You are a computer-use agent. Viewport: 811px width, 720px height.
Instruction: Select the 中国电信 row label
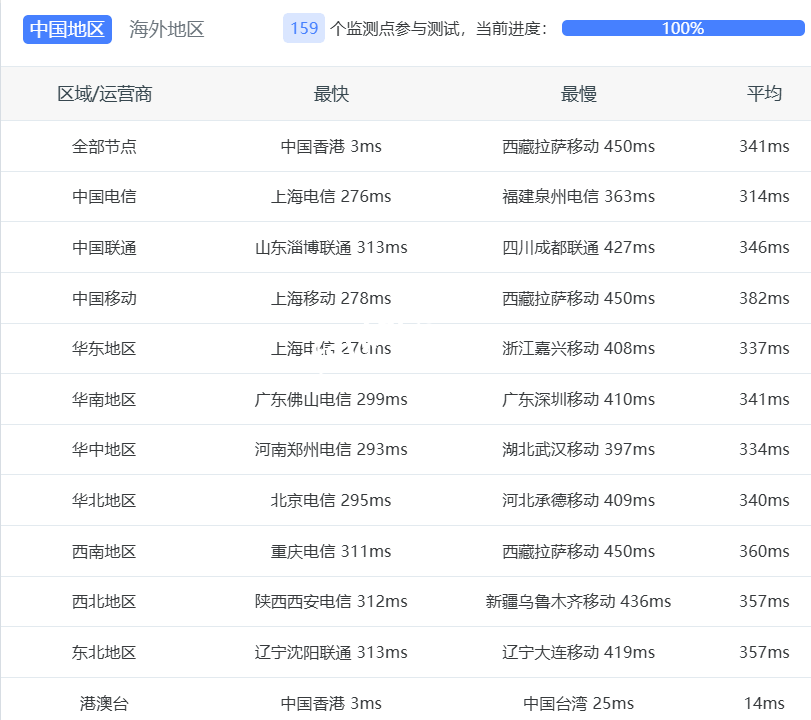point(104,197)
